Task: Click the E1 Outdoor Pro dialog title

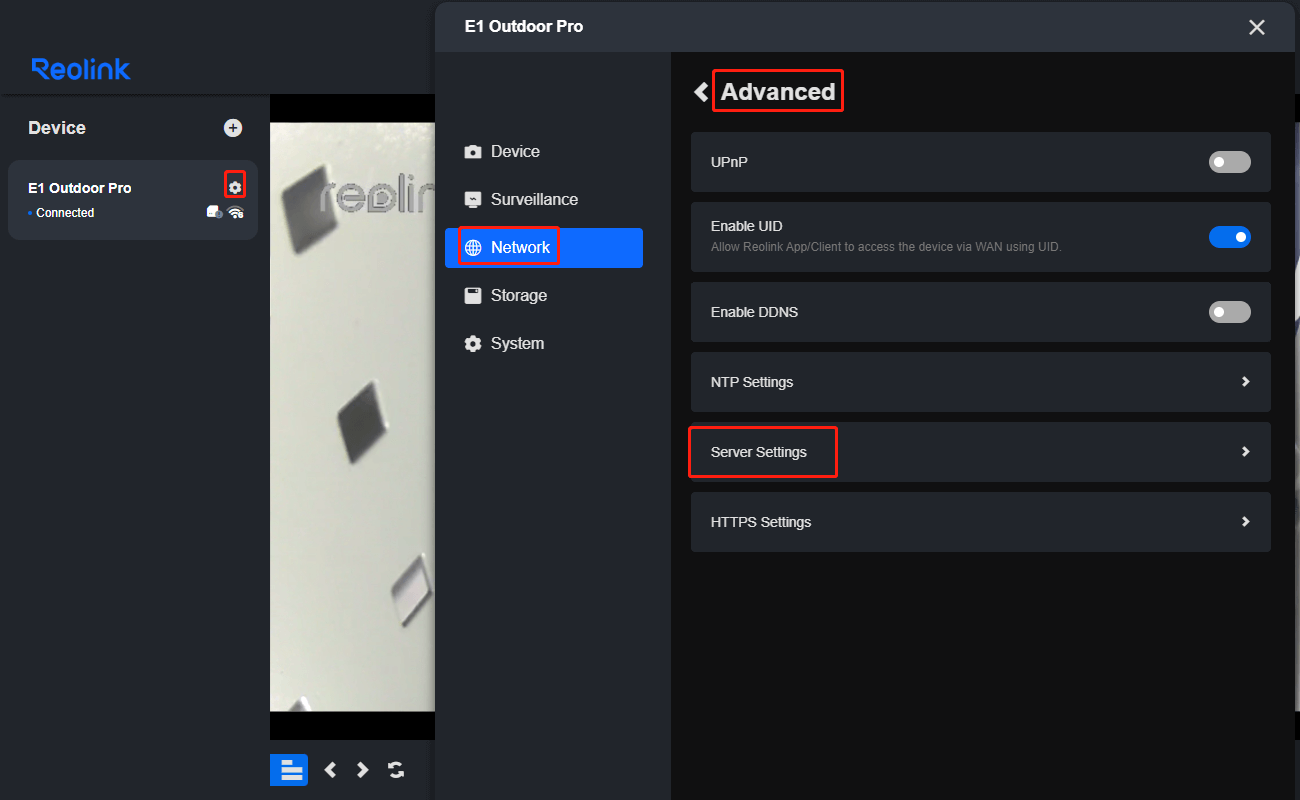Action: tap(524, 27)
